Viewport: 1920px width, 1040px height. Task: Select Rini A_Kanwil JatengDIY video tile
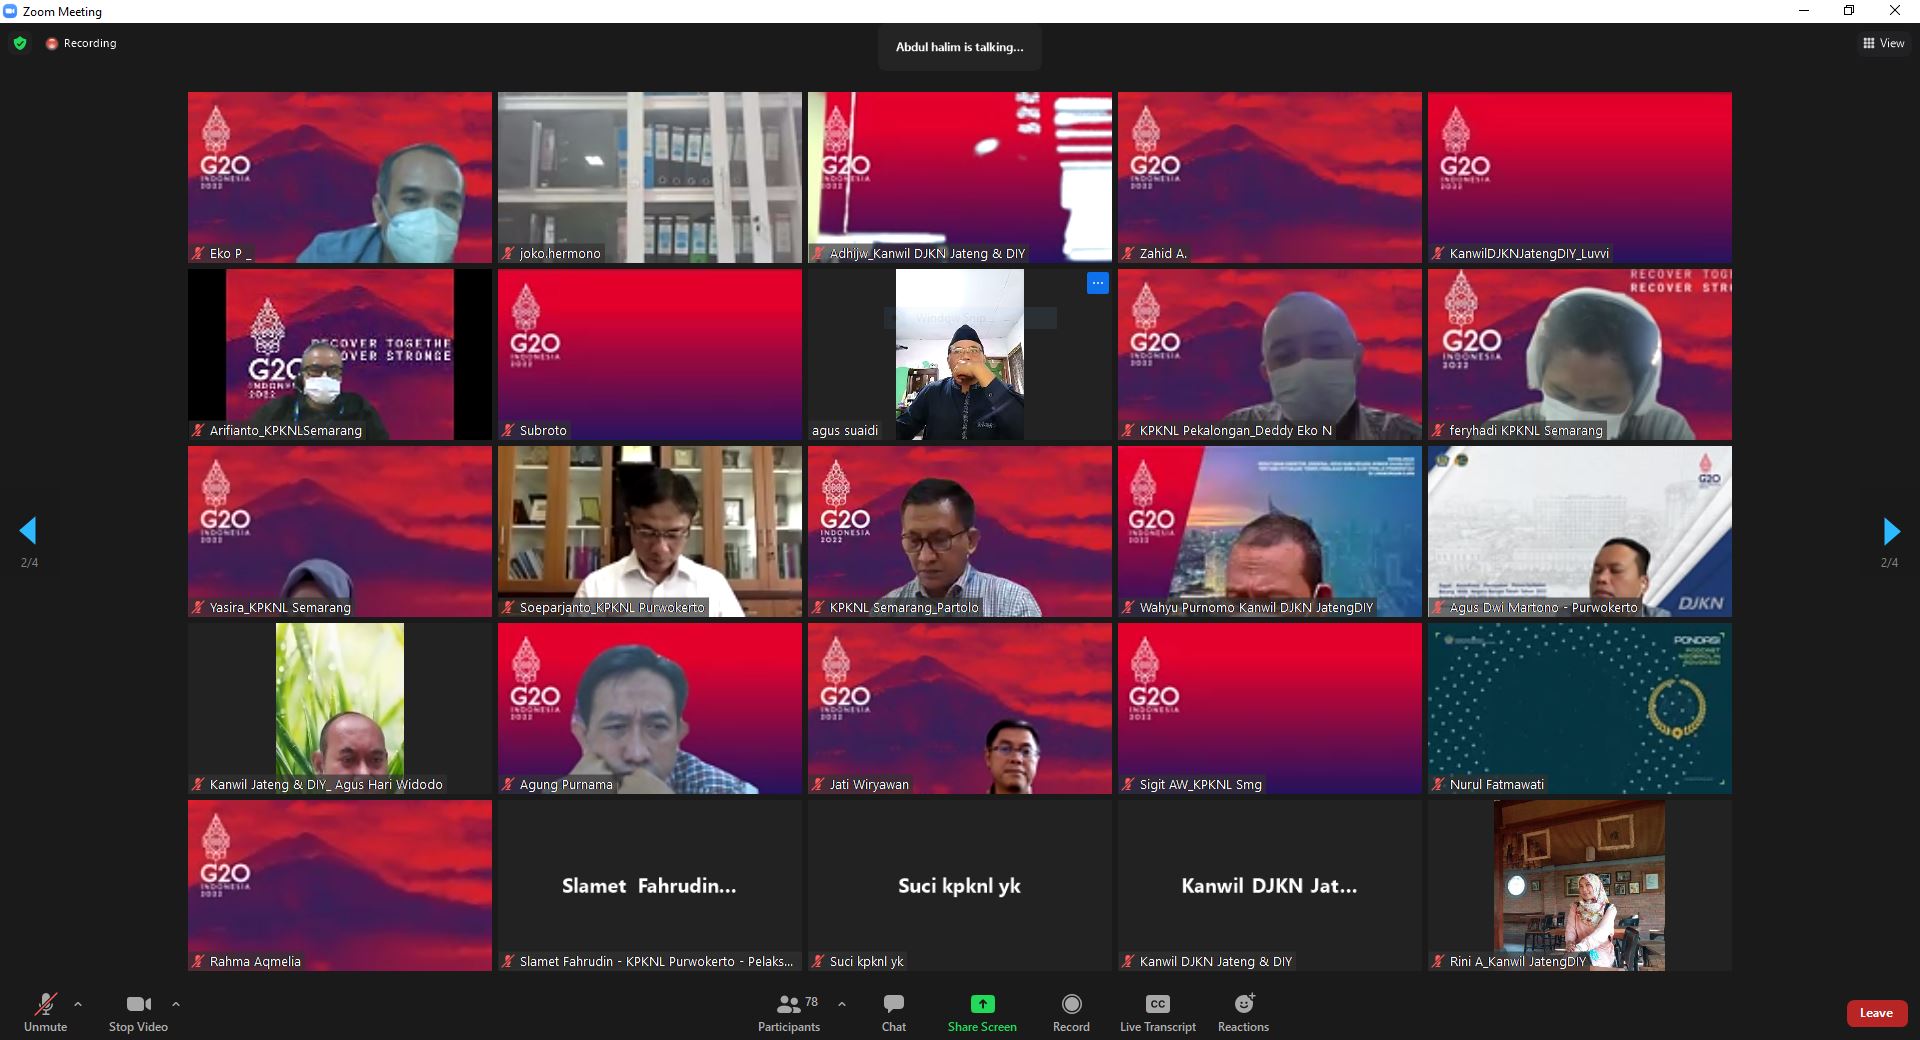1579,885
